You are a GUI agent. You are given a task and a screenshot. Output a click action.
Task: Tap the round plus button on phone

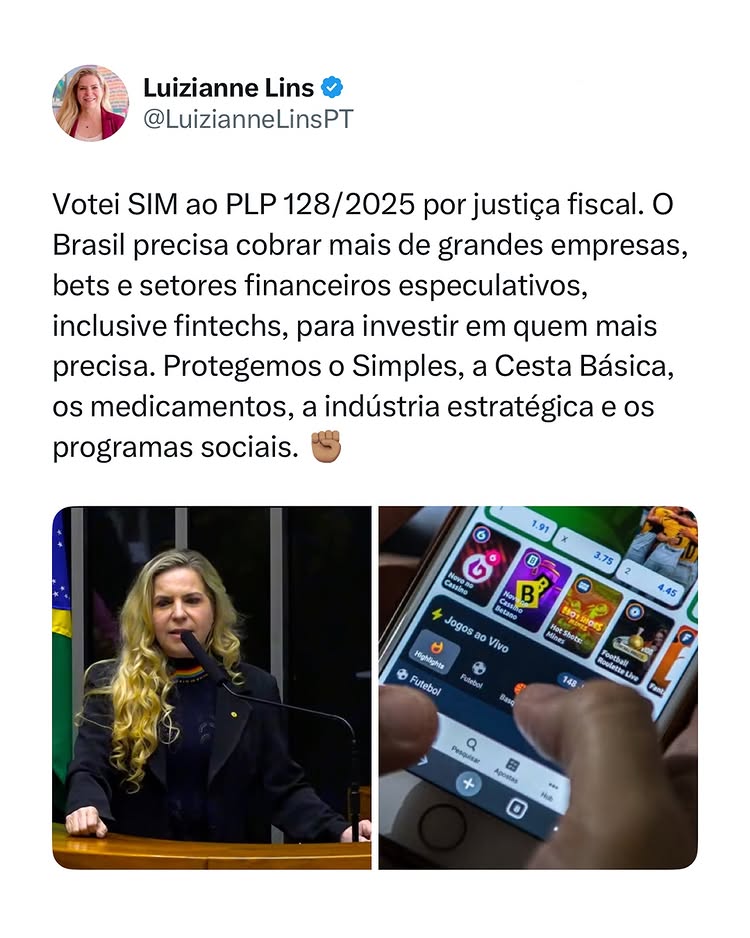(x=468, y=784)
